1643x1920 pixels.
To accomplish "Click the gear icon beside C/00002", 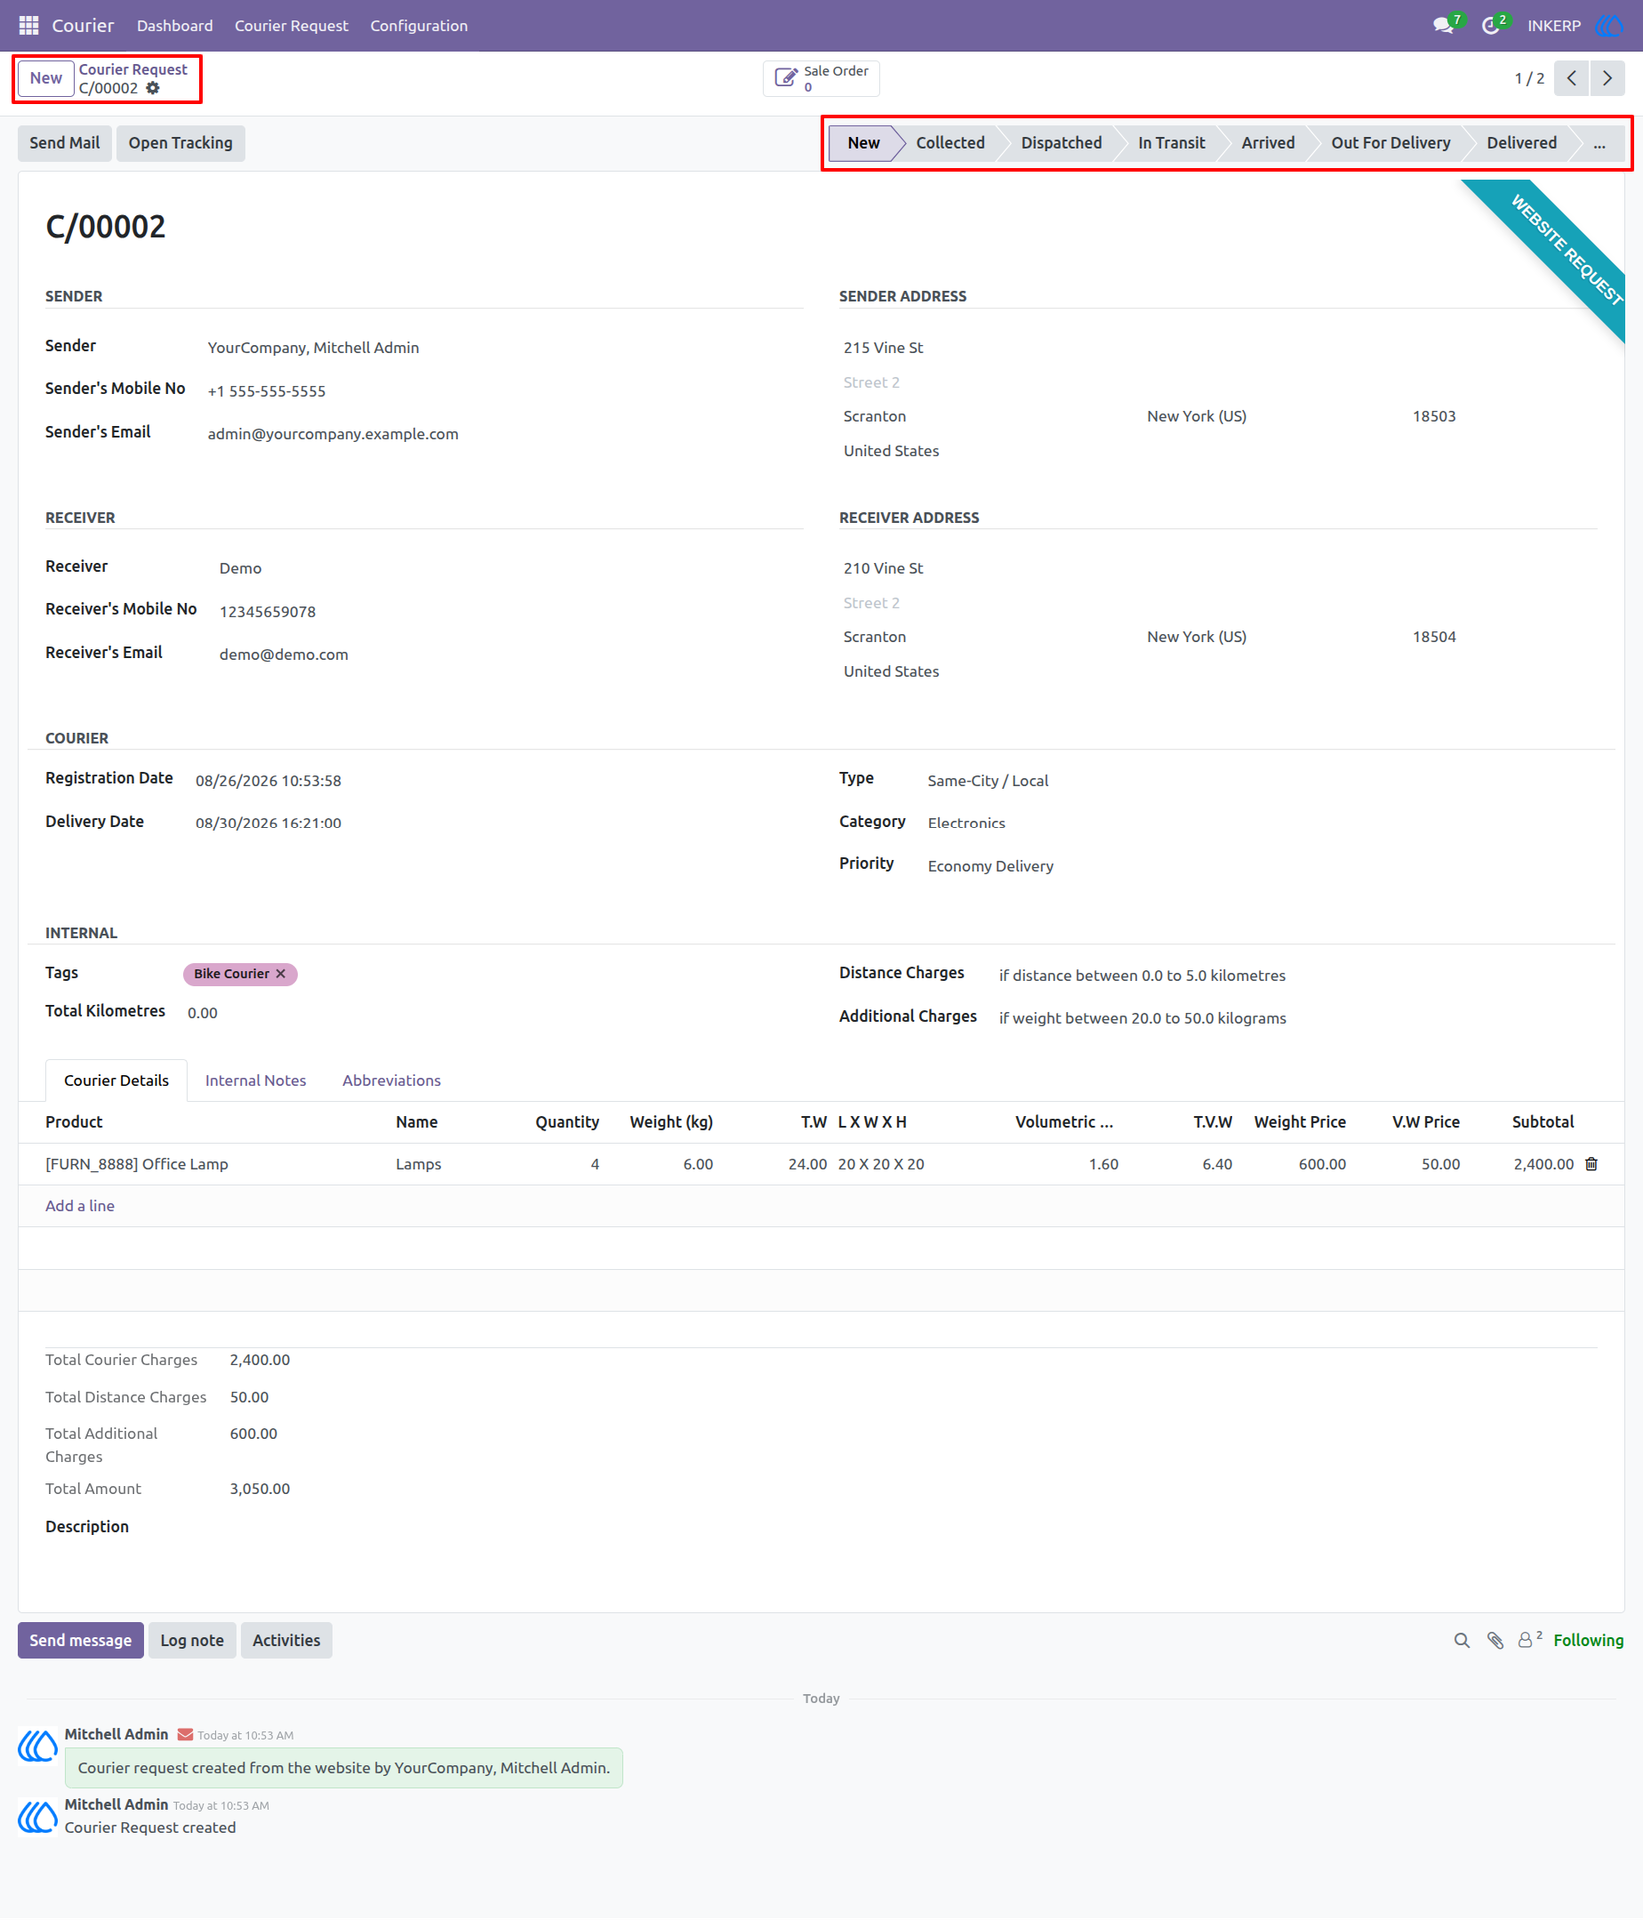I will click(153, 88).
